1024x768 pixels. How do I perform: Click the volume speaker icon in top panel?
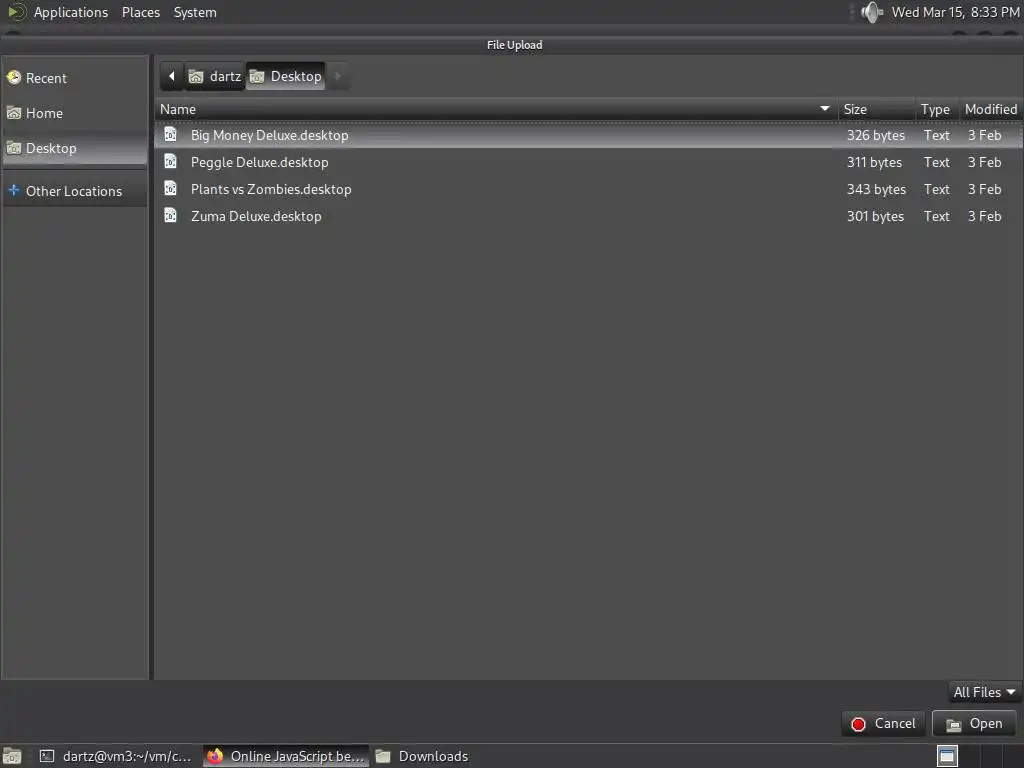tap(872, 12)
